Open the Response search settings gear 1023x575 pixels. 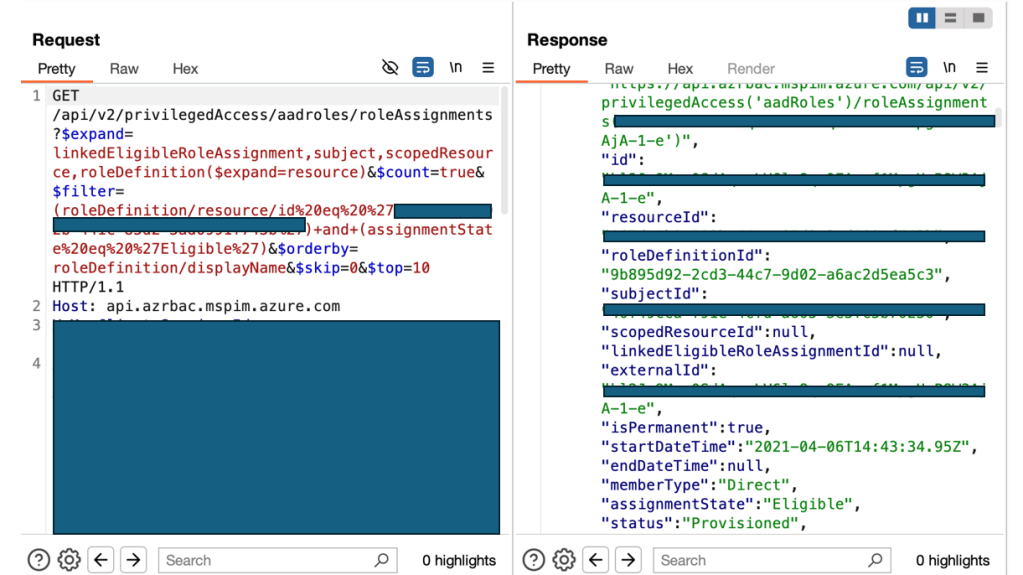click(564, 560)
